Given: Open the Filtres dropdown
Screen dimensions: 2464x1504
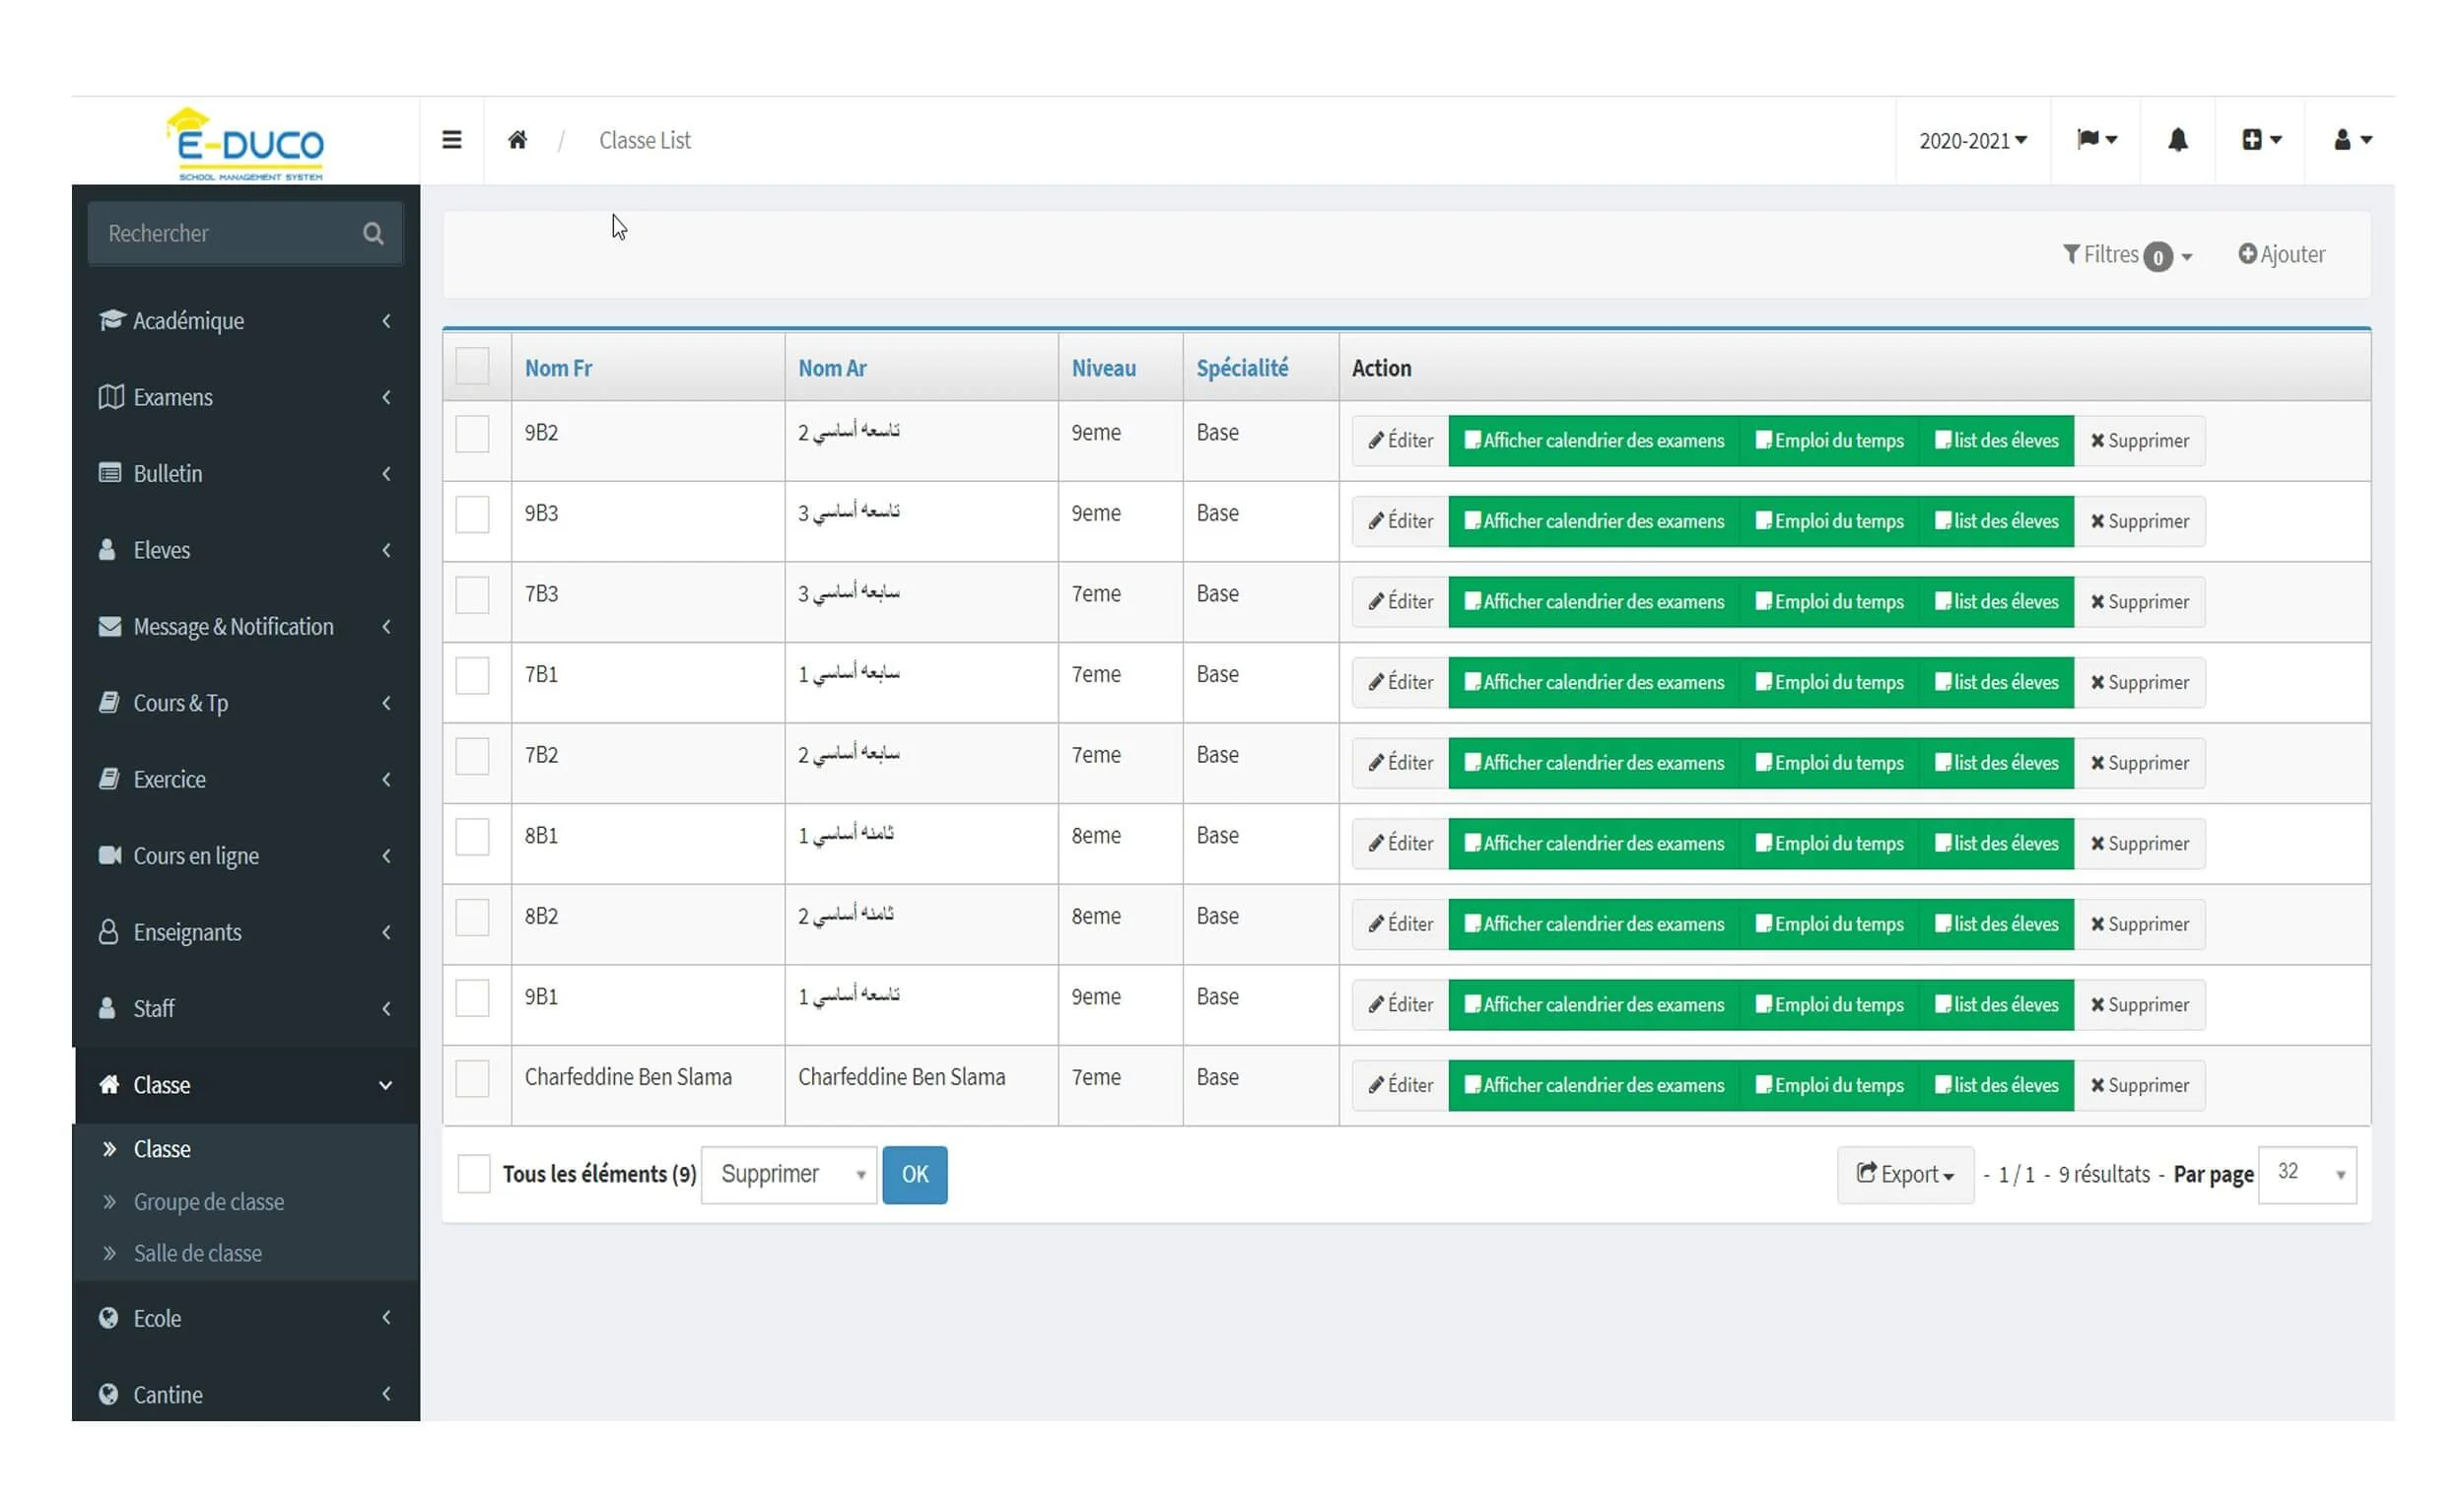Looking at the screenshot, I should (x=2127, y=255).
